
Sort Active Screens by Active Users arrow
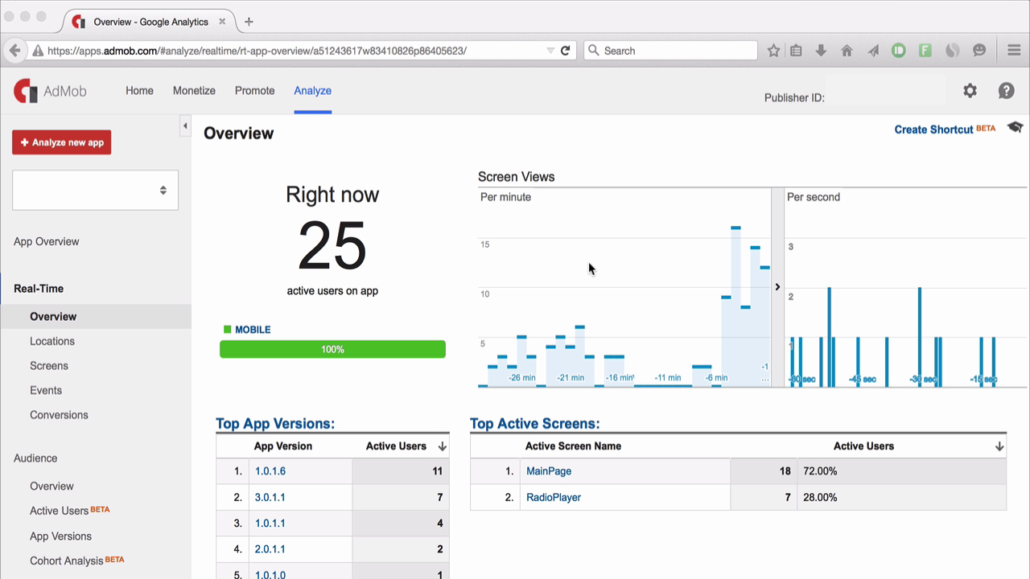point(999,446)
